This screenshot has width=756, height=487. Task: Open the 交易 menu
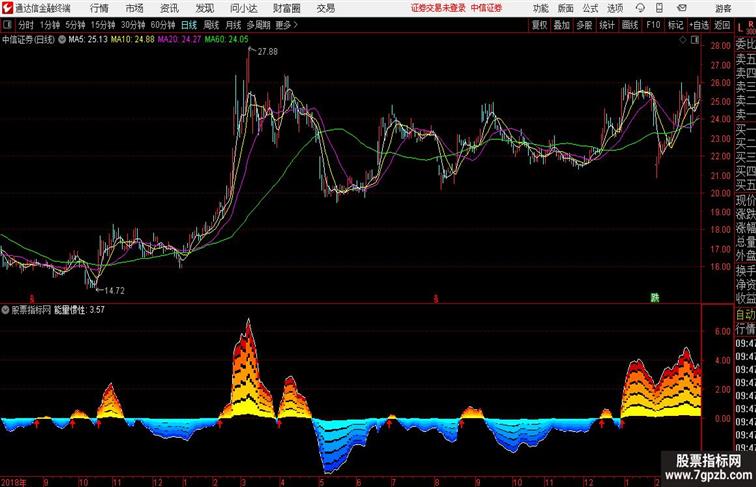tap(326, 8)
